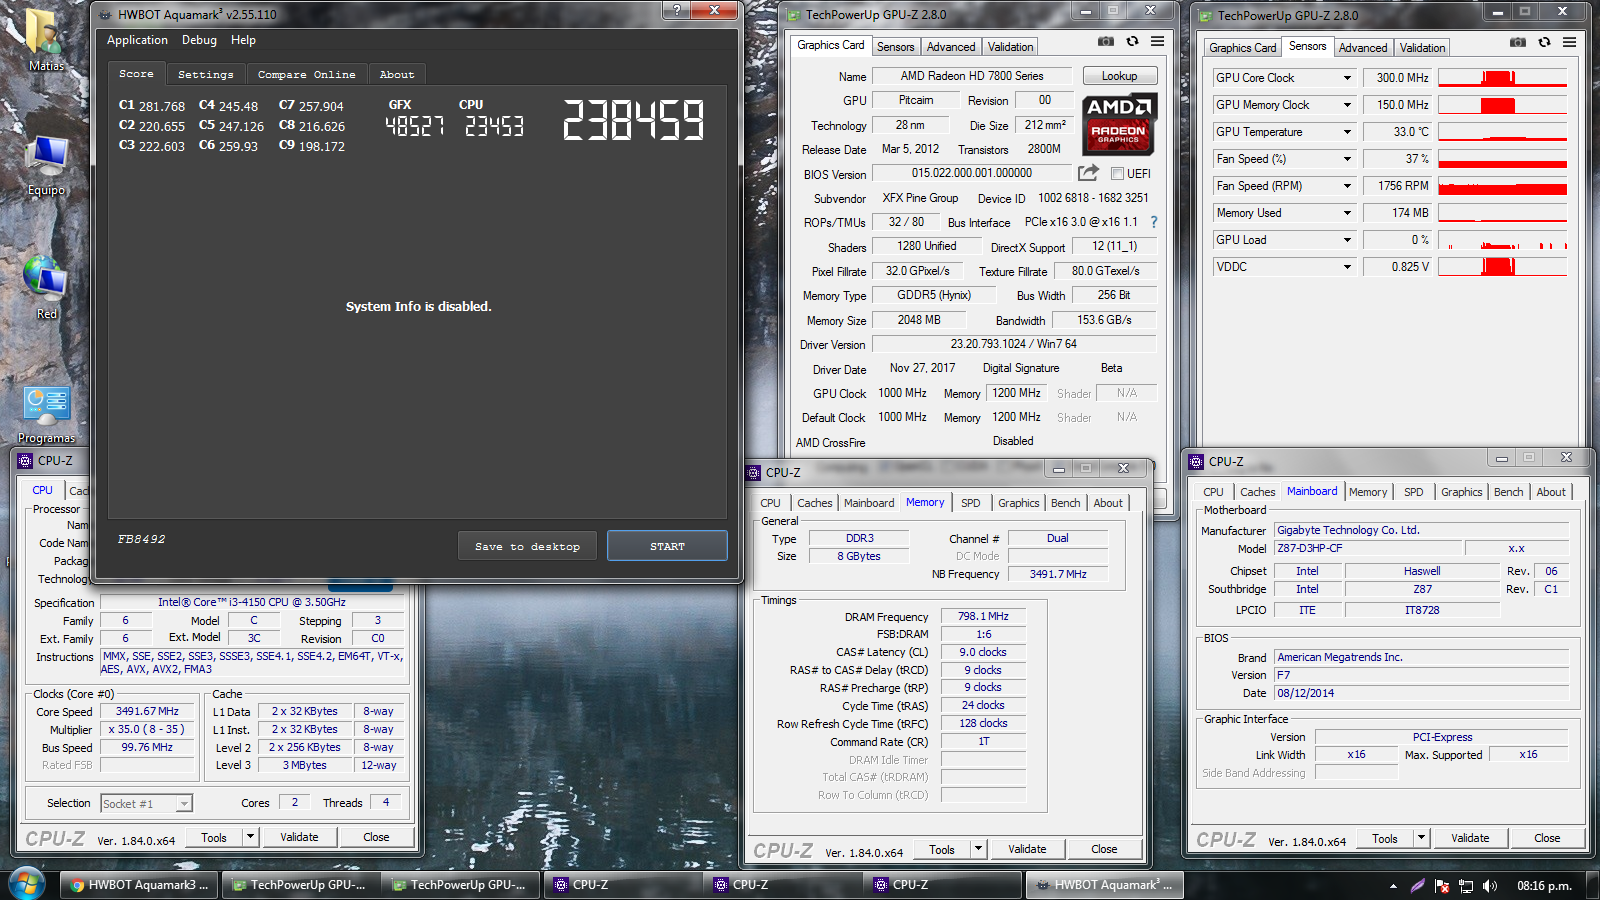Viewport: 1600px width, 900px height.
Task: Open Tools dropdown arrow in CPU-Z Mainboard window
Action: tap(1421, 838)
